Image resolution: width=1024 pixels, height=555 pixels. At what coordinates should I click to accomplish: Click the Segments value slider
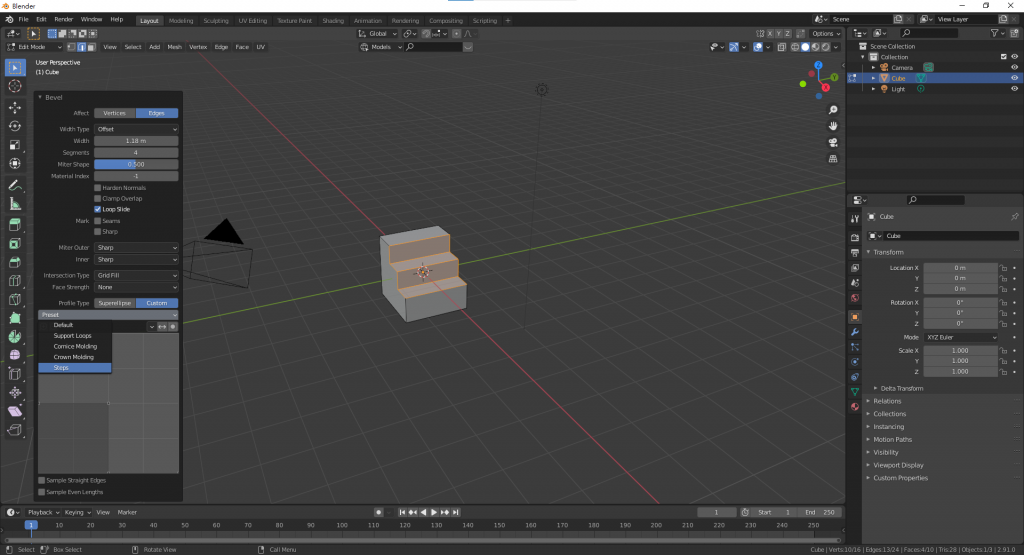pyautogui.click(x=136, y=153)
